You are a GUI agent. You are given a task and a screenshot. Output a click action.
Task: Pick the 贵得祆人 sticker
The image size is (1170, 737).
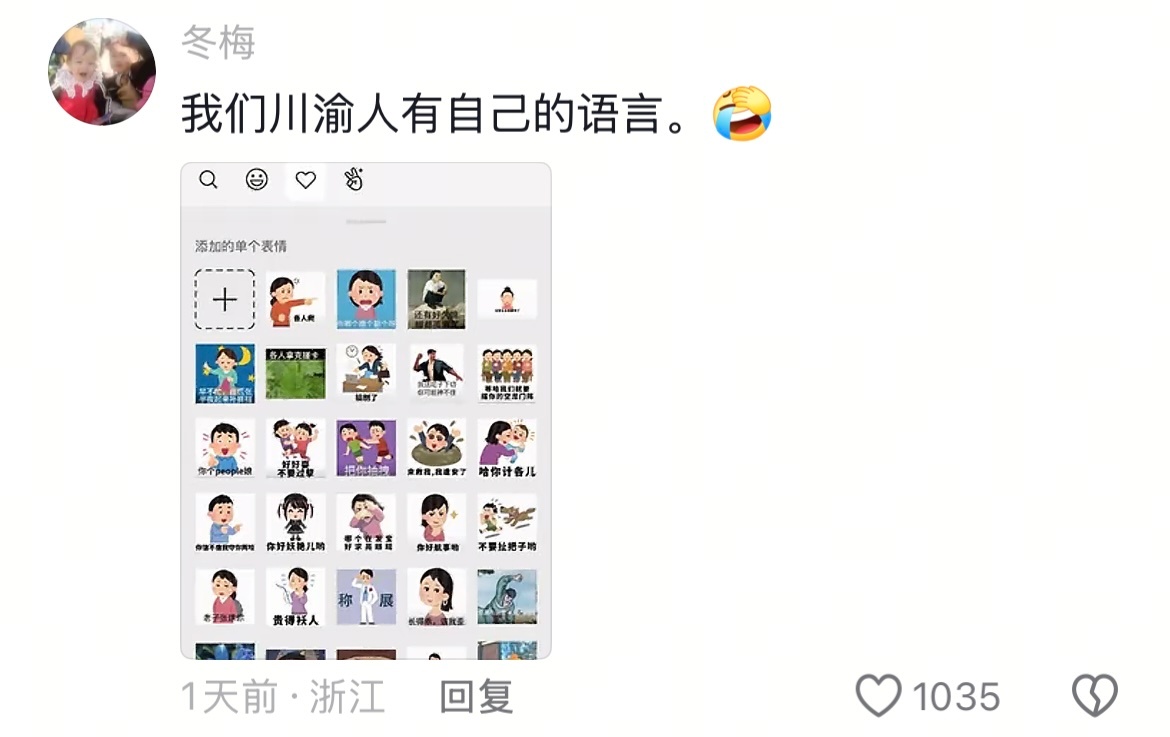(x=295, y=598)
